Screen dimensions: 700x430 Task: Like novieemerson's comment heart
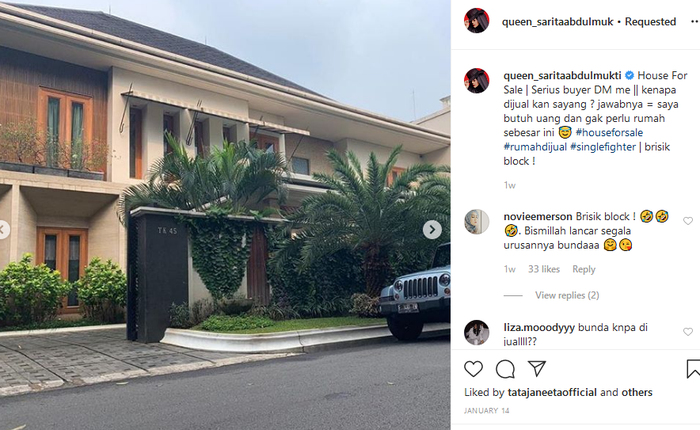point(688,221)
